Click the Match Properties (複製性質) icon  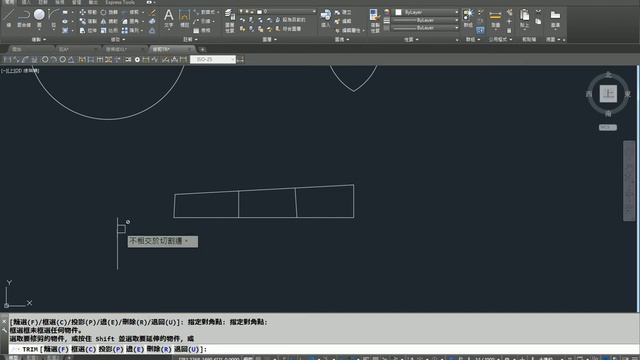point(375,20)
